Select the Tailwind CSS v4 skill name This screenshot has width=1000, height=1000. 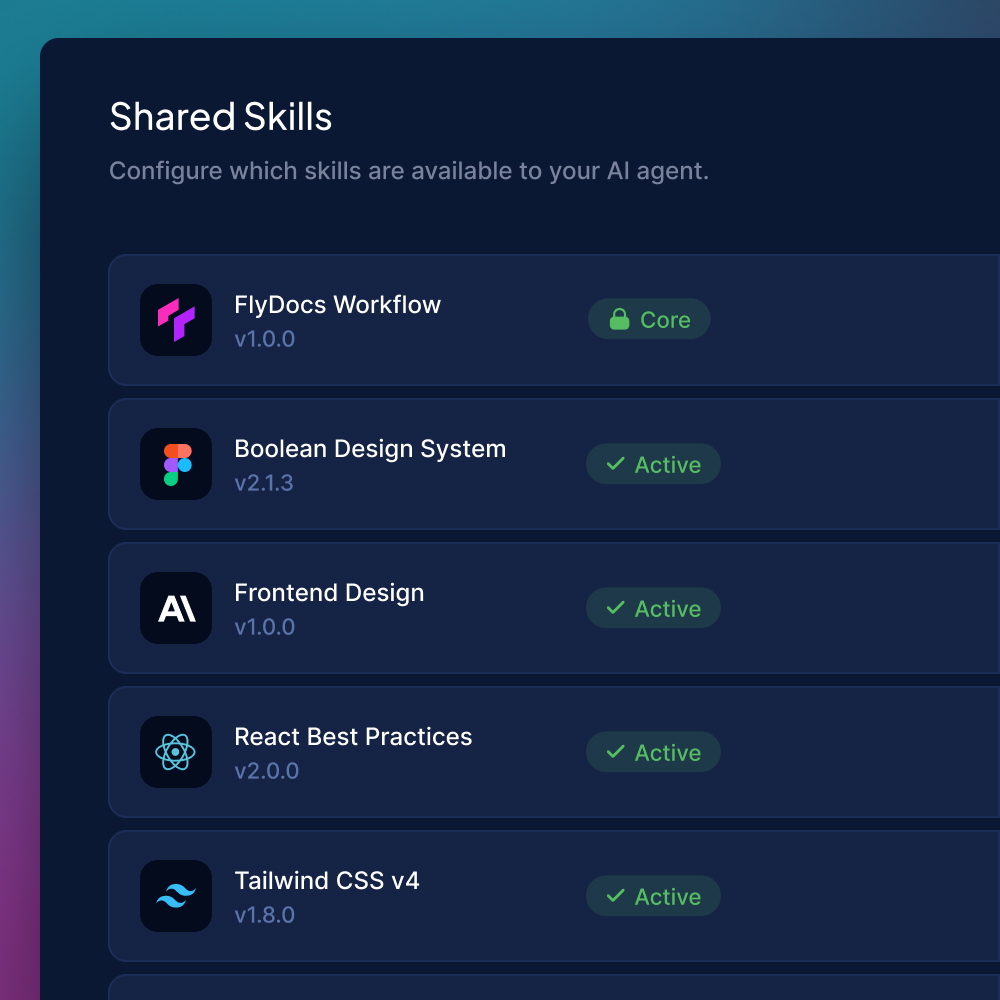coord(327,881)
